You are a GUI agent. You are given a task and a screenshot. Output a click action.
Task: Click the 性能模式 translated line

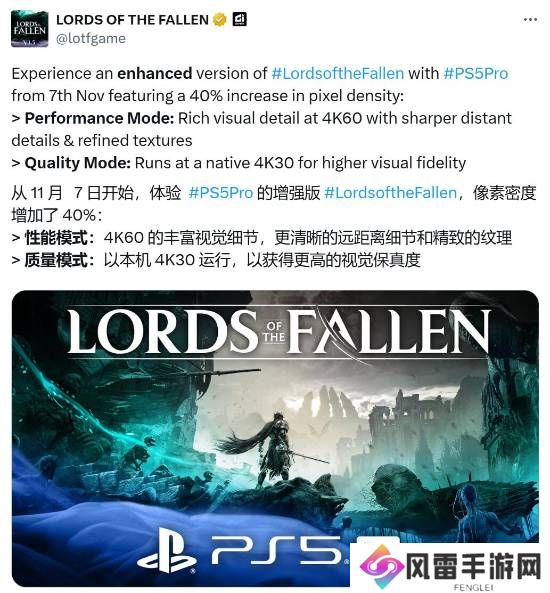(261, 238)
